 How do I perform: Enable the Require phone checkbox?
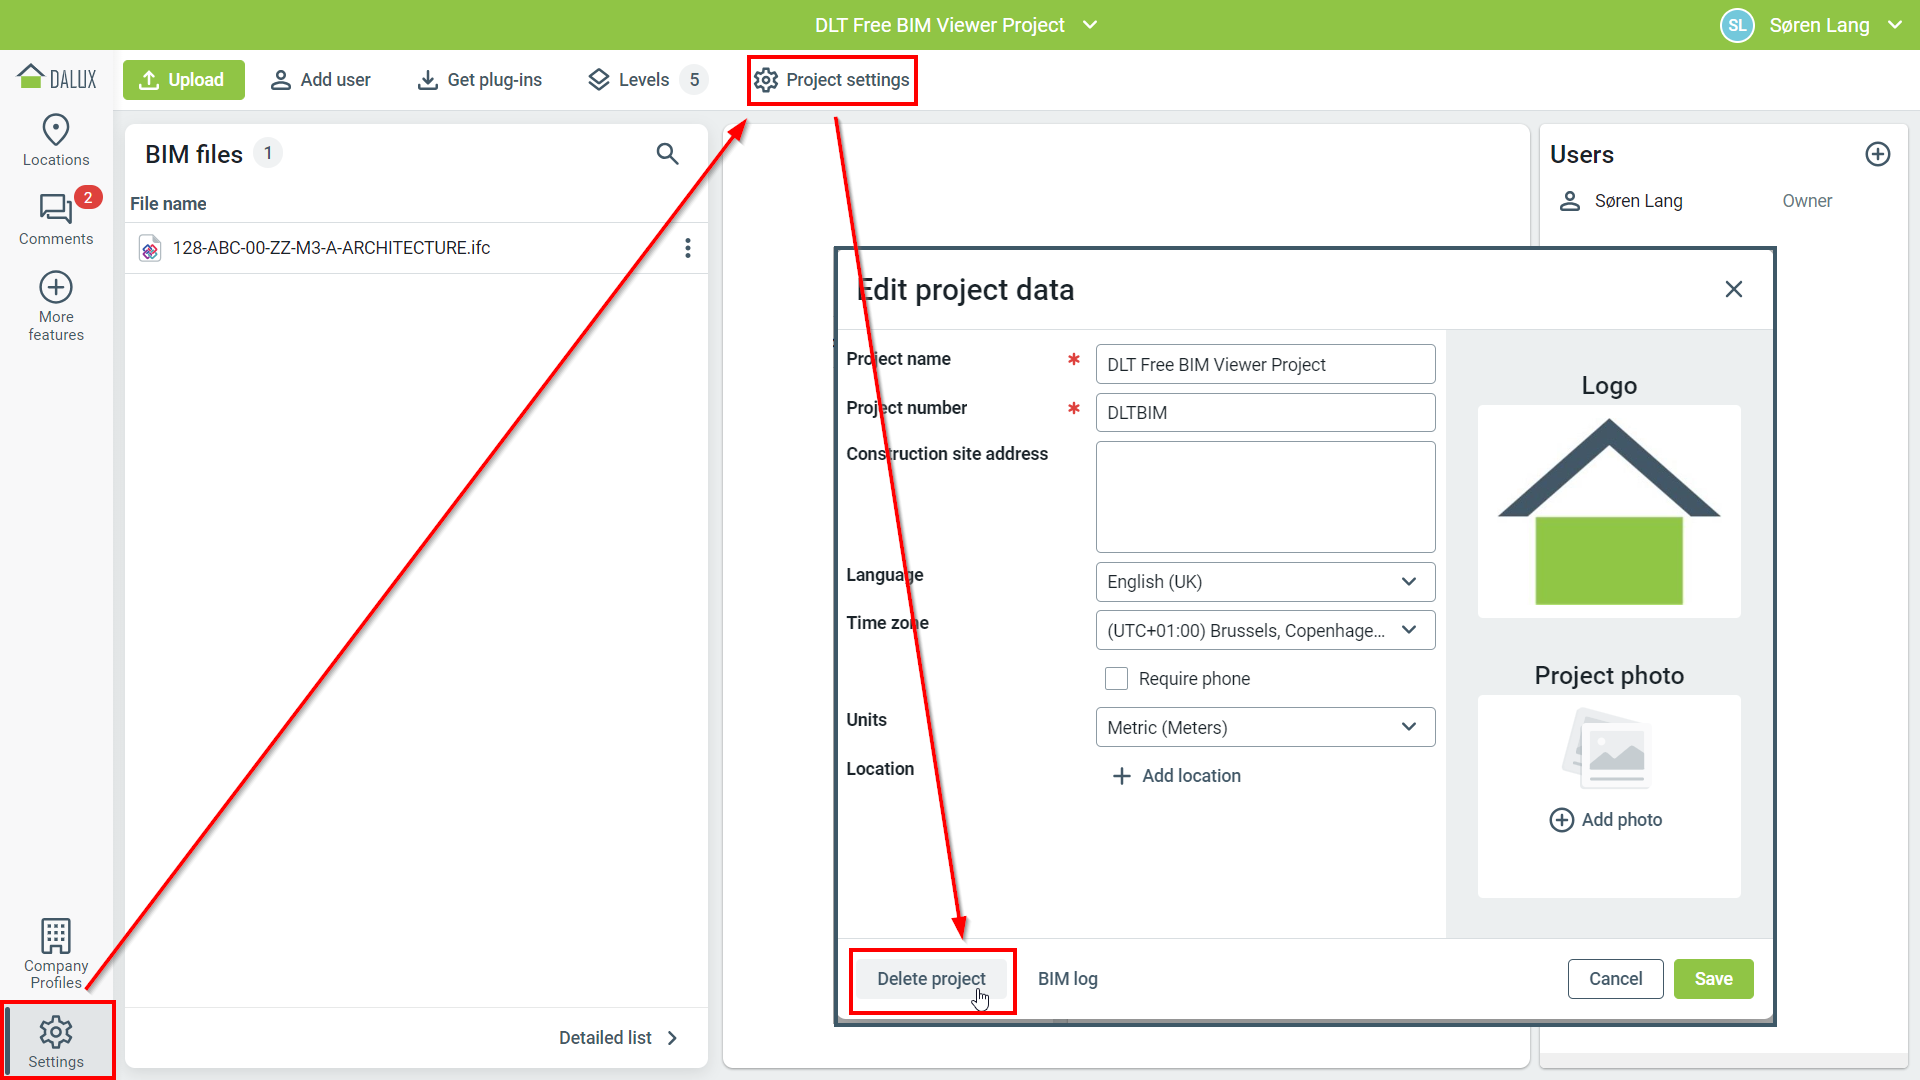[x=1116, y=679]
